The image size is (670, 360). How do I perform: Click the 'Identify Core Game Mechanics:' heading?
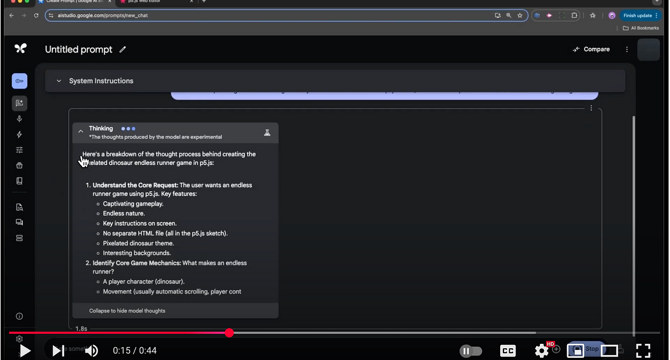(137, 263)
